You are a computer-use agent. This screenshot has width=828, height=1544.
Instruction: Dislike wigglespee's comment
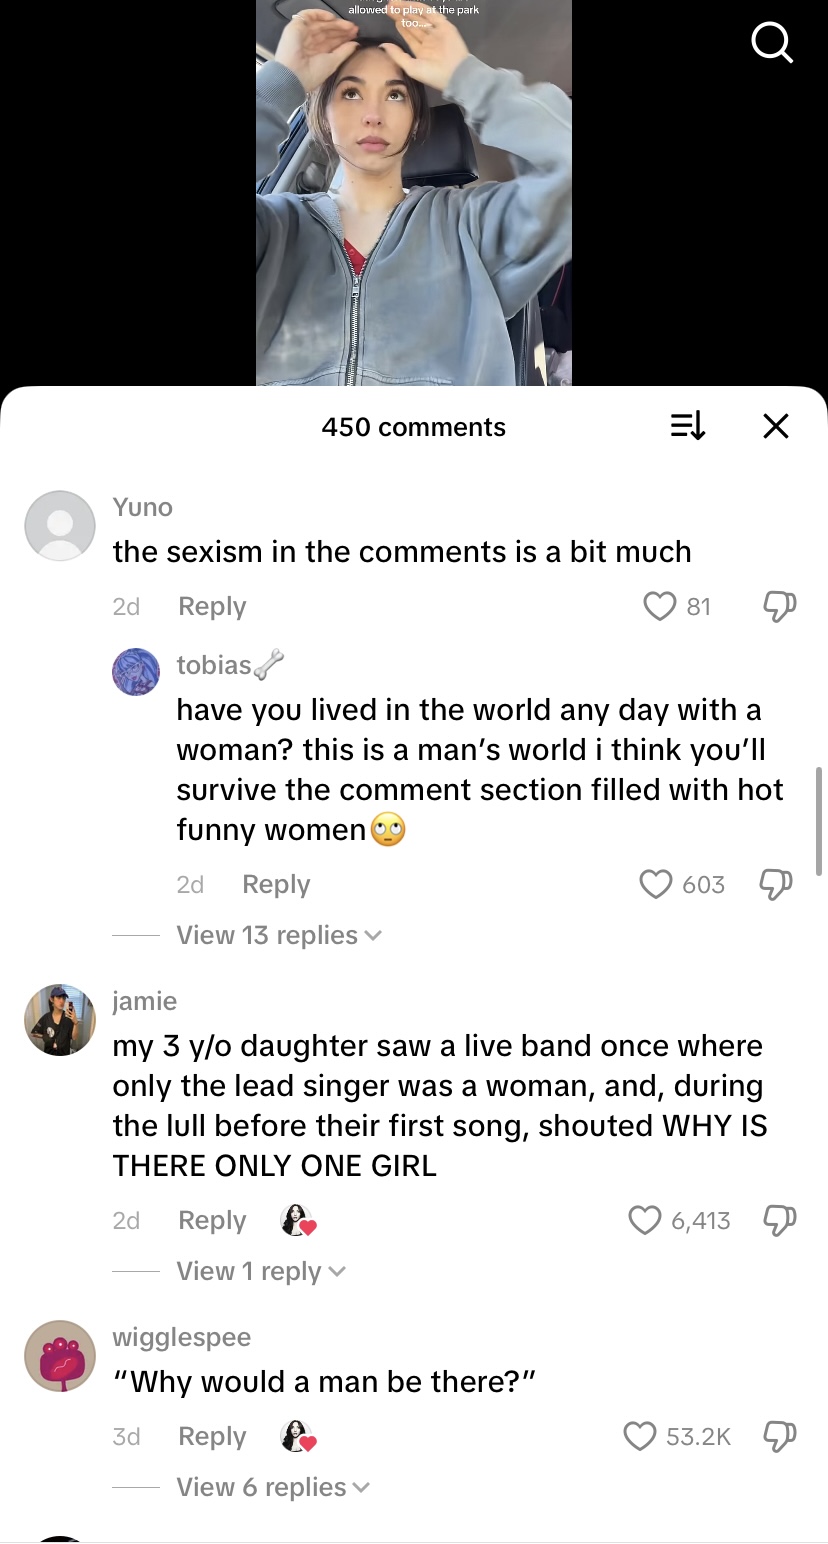coord(779,1436)
